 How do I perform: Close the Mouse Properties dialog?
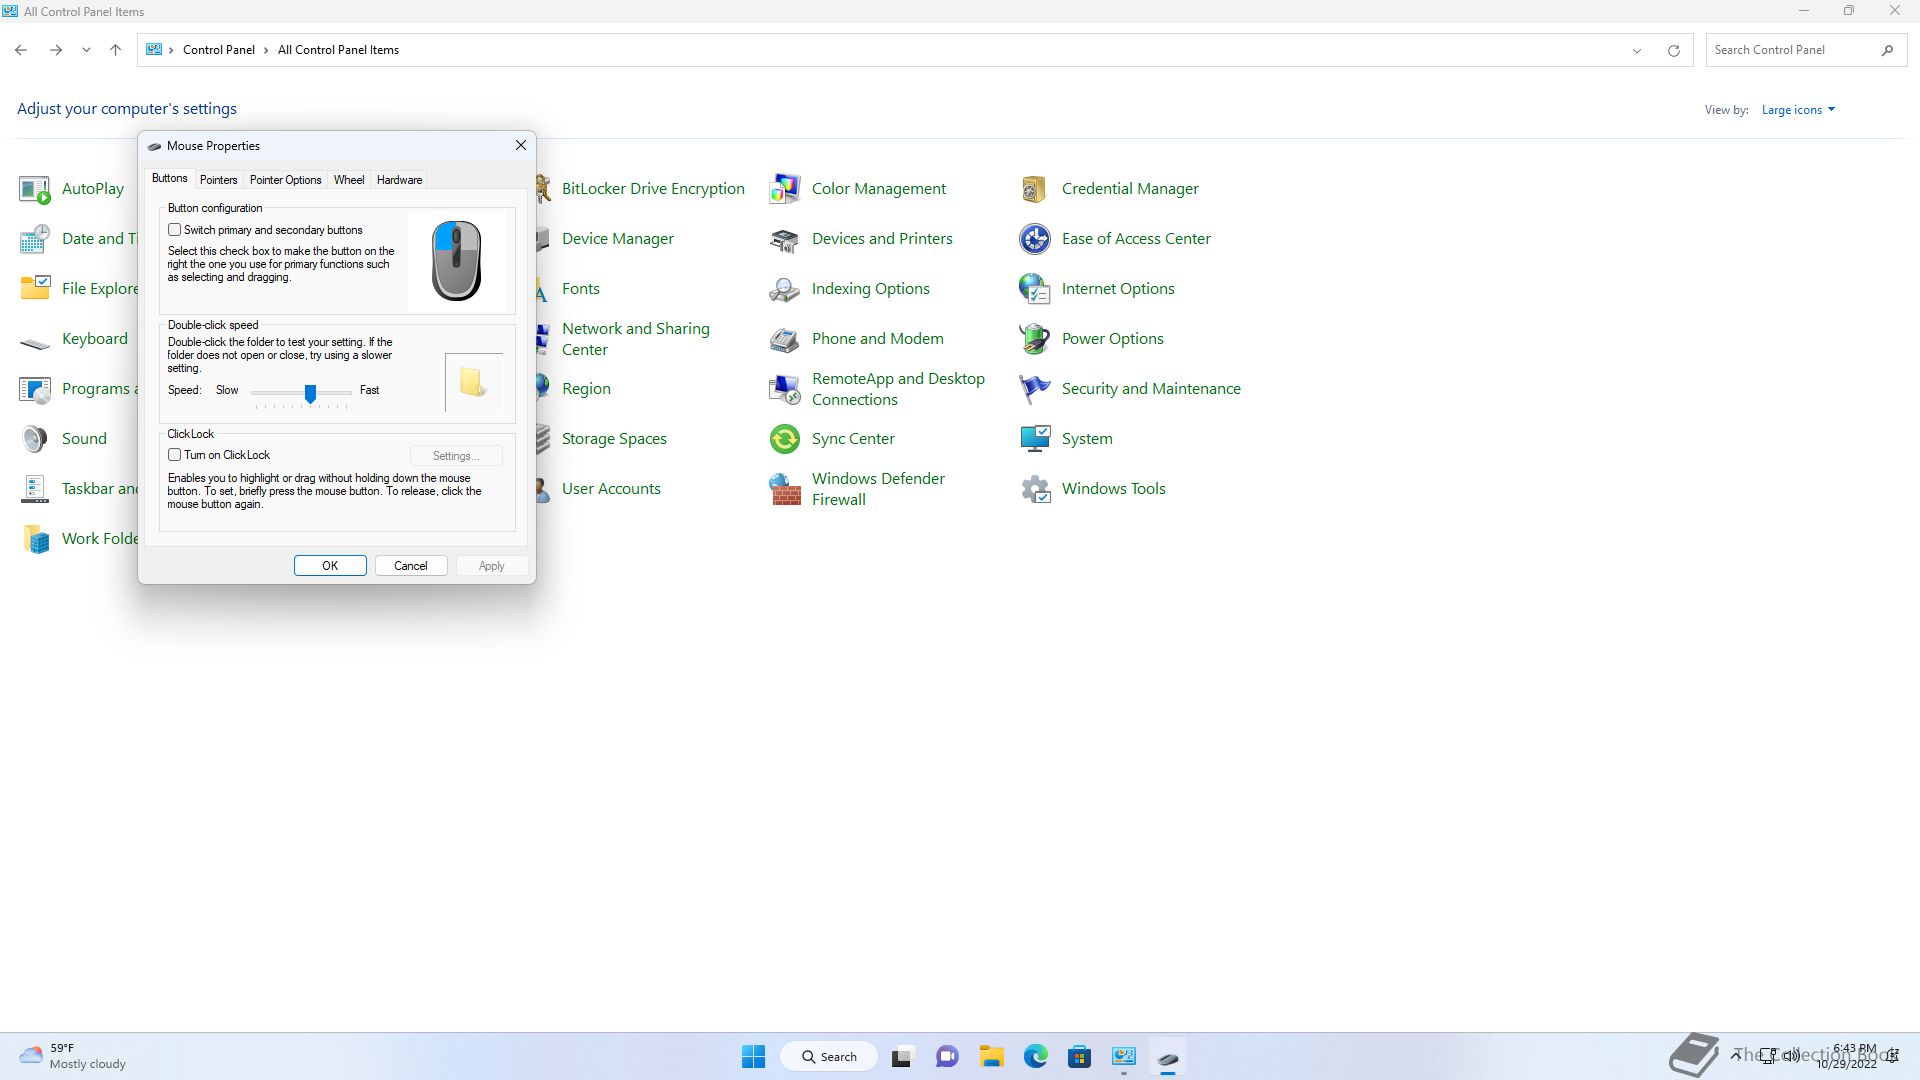521,146
